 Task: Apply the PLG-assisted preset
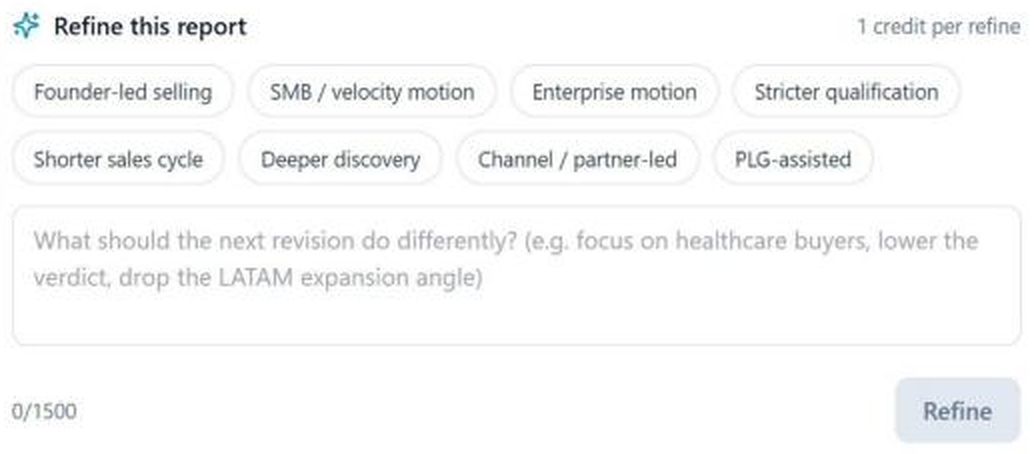(x=793, y=159)
